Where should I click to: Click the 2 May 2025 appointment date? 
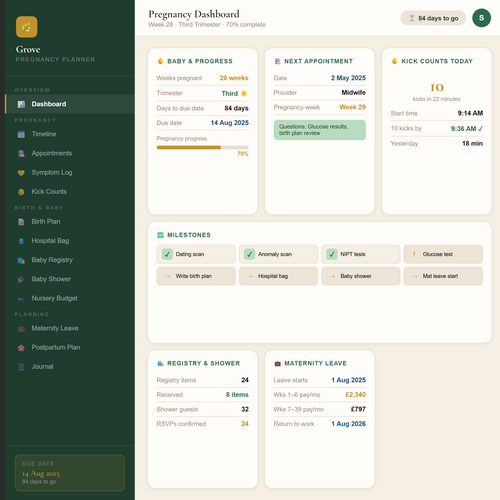pos(348,78)
